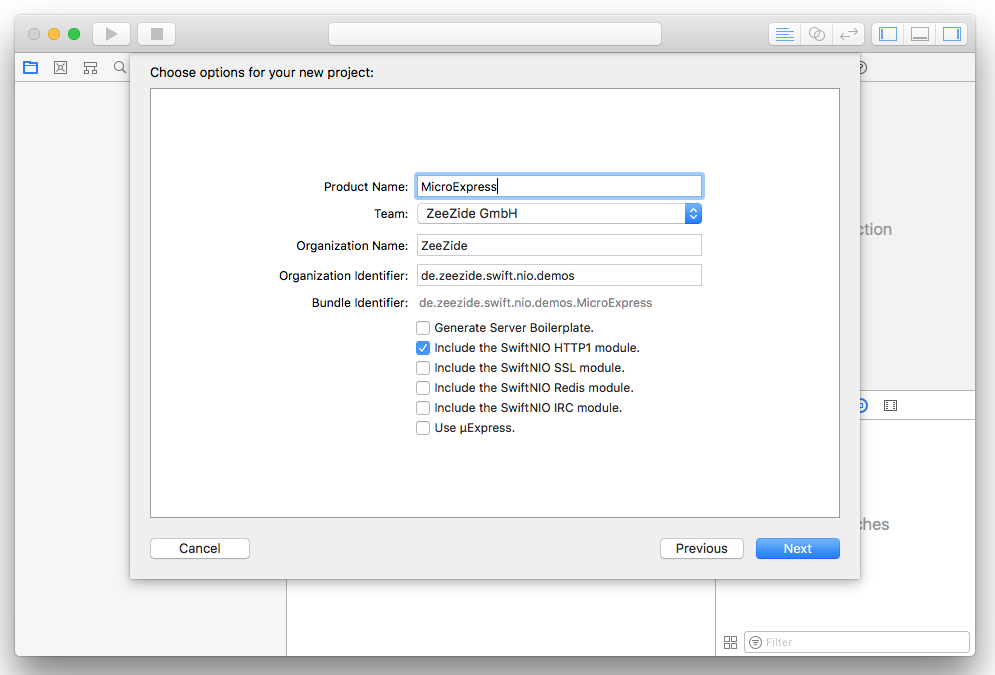
Task: Click the Bundle Identifier value text
Action: pos(536,303)
